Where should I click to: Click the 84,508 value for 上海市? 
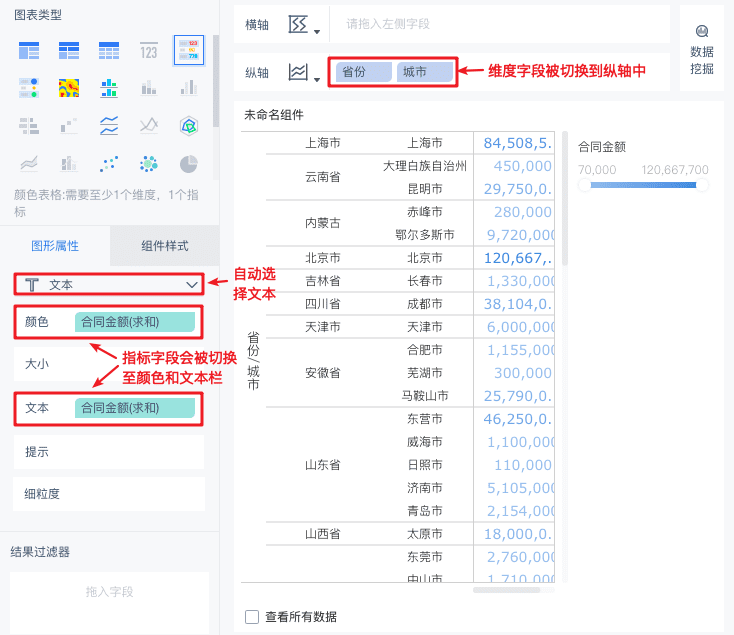(x=518, y=143)
